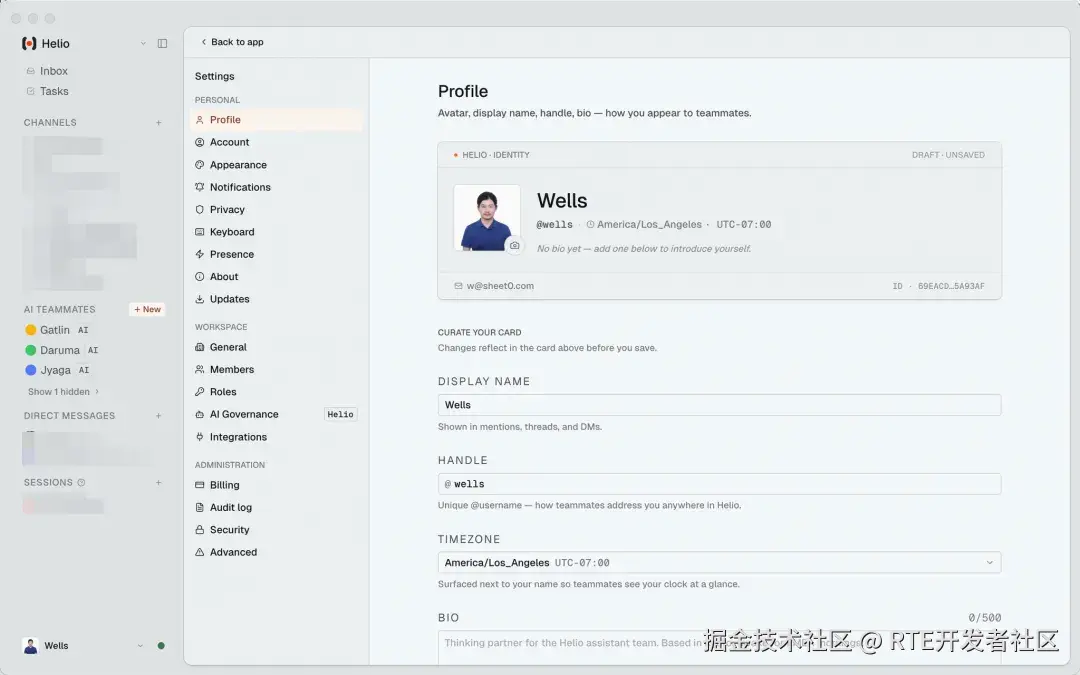Viewport: 1080px width, 675px height.
Task: Open Integrations settings
Action: [276, 437]
